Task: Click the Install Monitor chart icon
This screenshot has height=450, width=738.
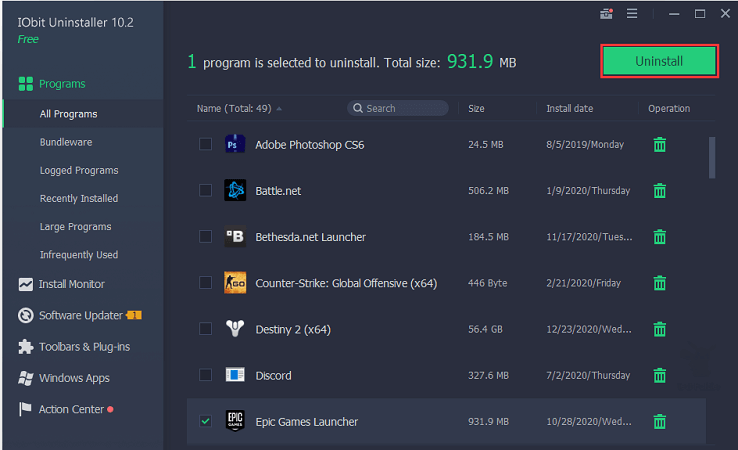Action: coord(25,284)
